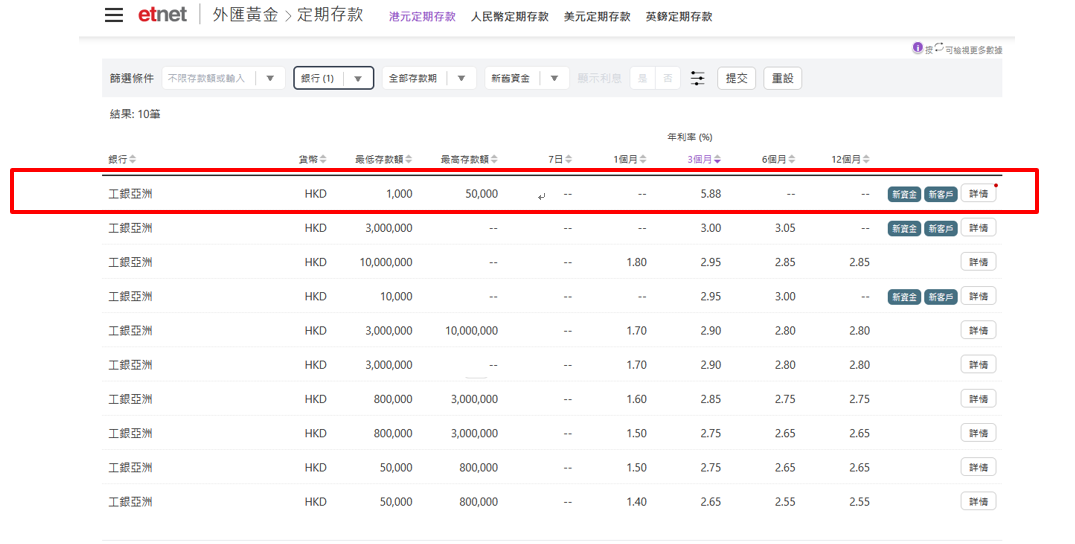Open 詳情 for the 5.88 rate row
This screenshot has width=1075, height=544.
tap(978, 193)
